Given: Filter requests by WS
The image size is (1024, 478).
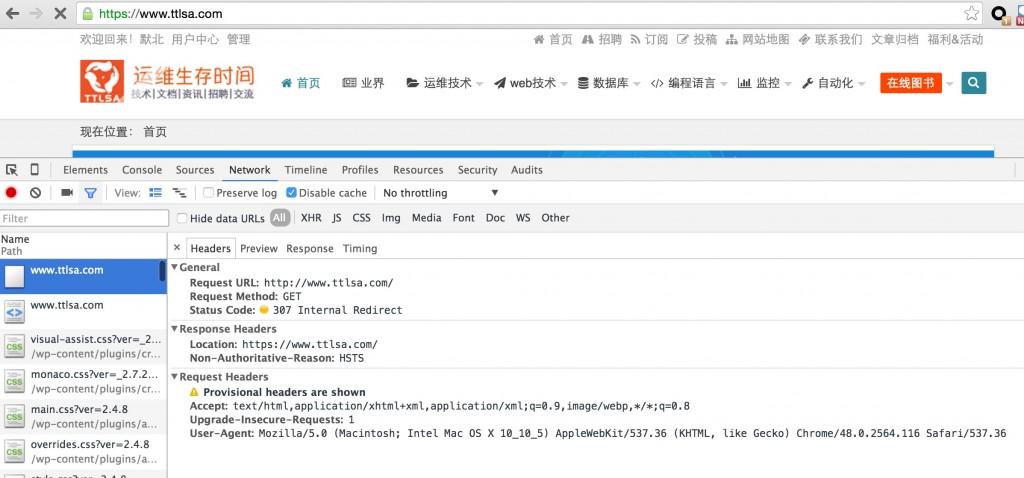Looking at the screenshot, I should tap(523, 218).
